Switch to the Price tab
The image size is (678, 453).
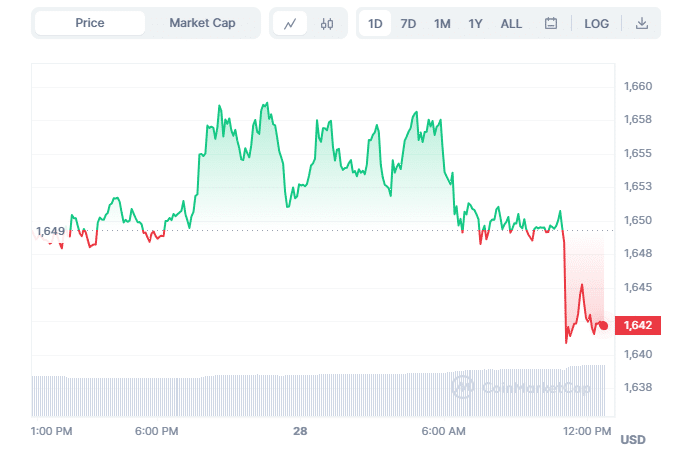(x=90, y=23)
